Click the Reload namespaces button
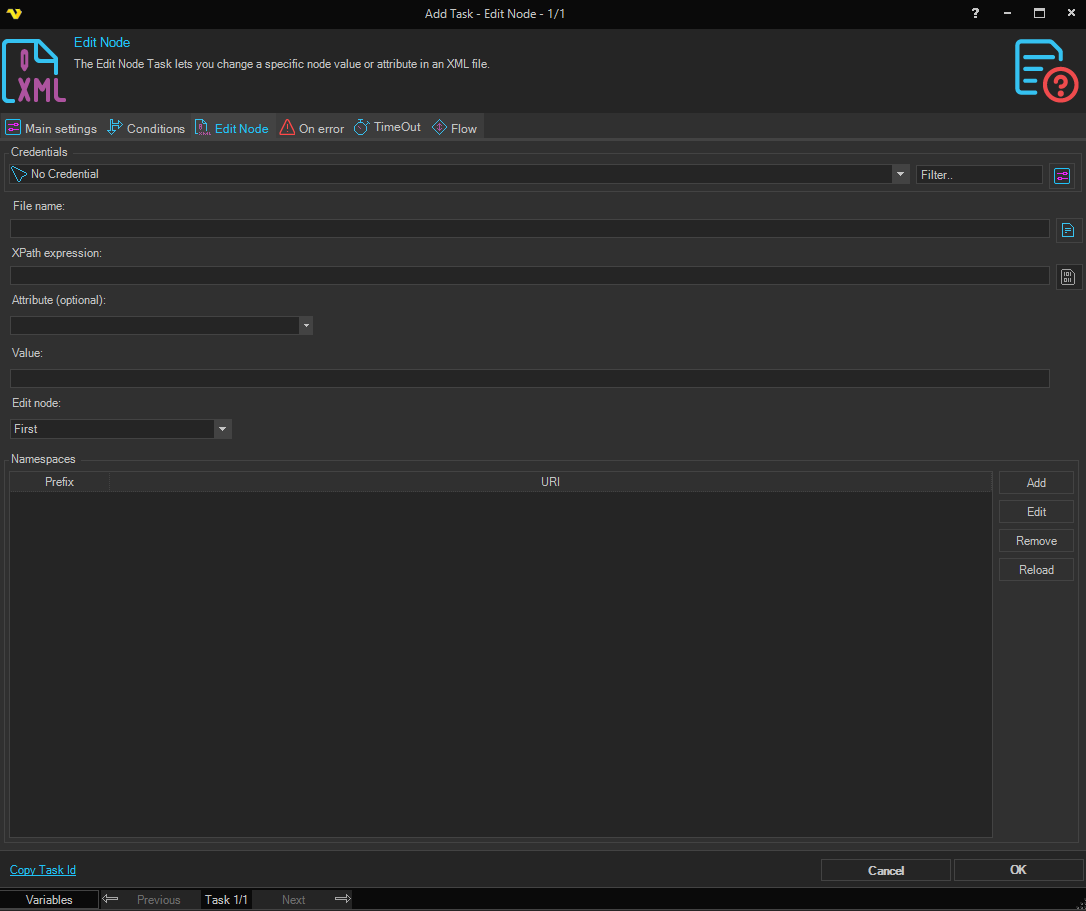 pos(1036,570)
